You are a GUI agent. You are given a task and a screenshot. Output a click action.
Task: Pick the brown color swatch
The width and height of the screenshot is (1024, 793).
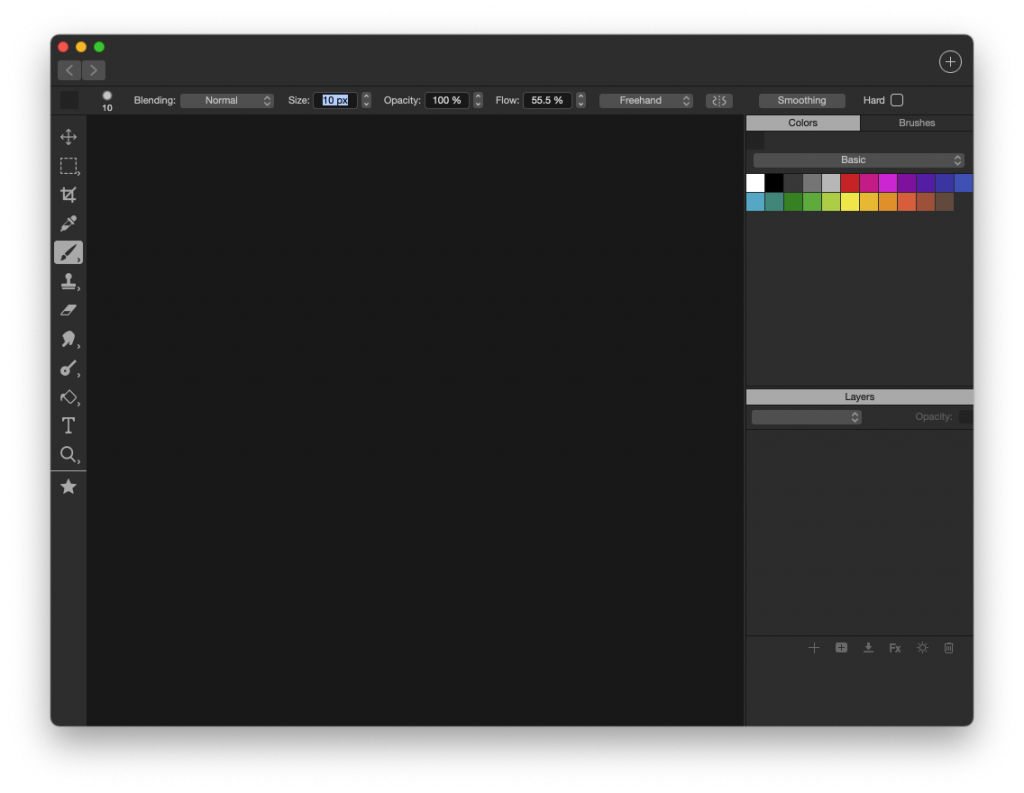pos(945,202)
